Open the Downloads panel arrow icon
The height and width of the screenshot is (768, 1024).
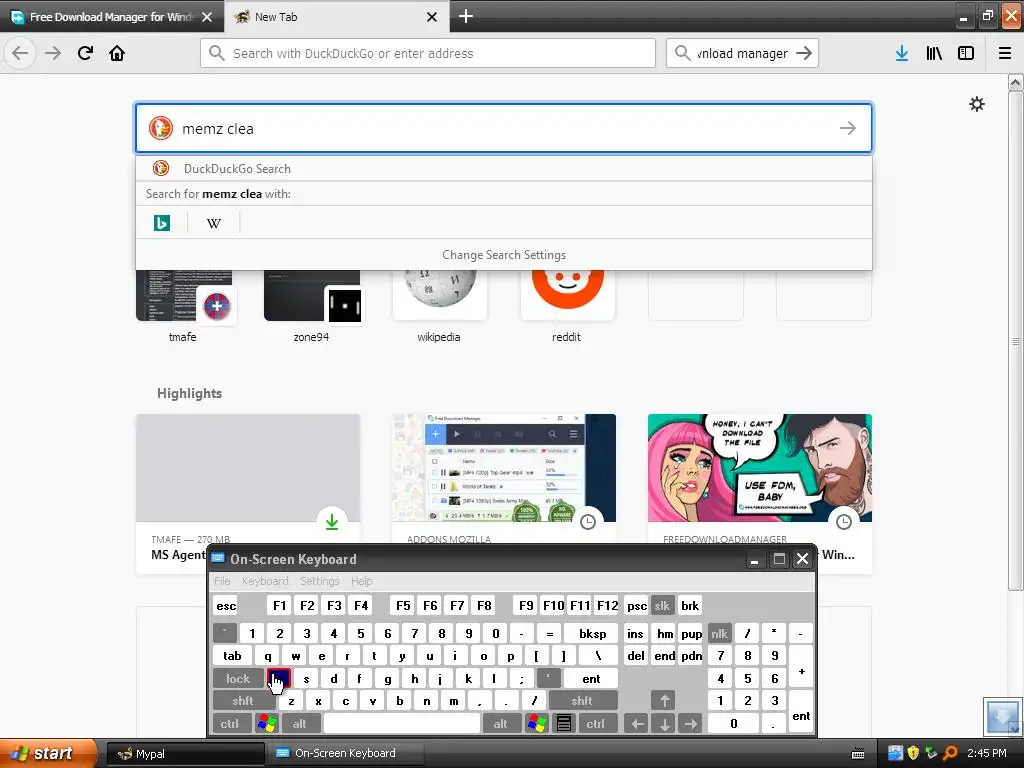[x=902, y=53]
